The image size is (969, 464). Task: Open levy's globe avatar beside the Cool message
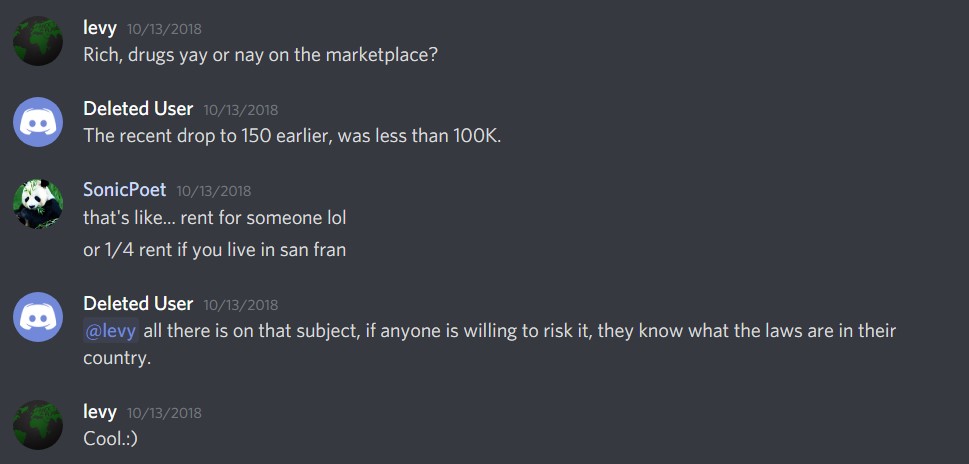point(38,424)
